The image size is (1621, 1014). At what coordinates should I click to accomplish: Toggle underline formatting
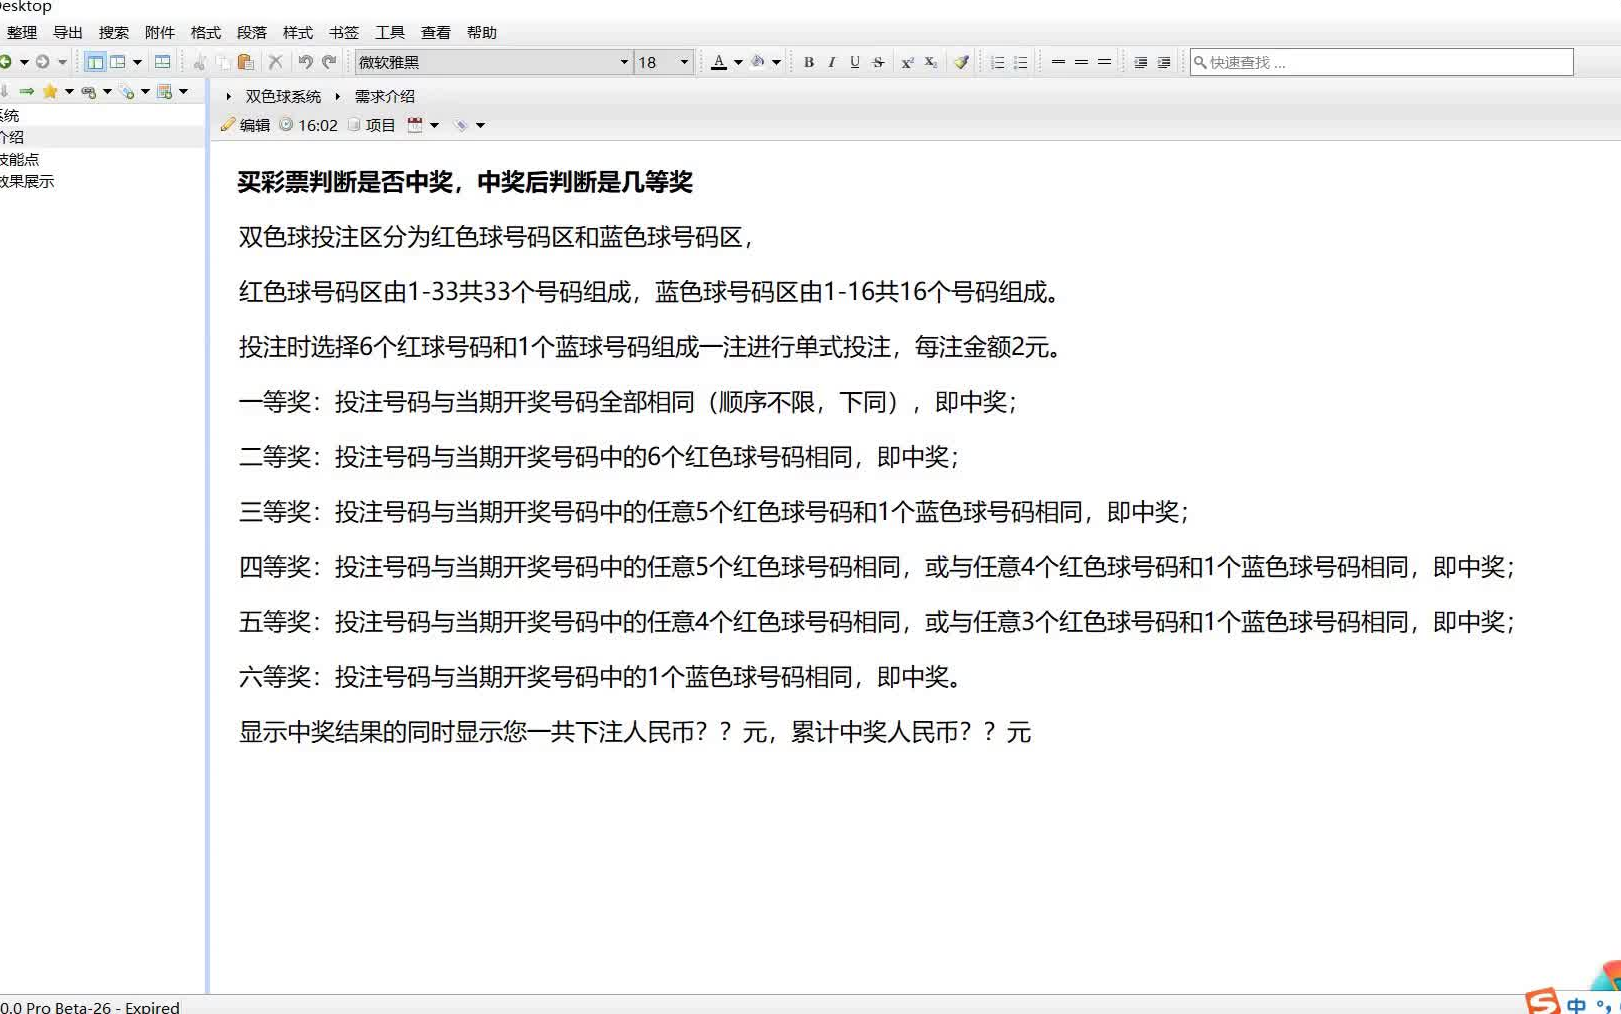click(x=855, y=62)
